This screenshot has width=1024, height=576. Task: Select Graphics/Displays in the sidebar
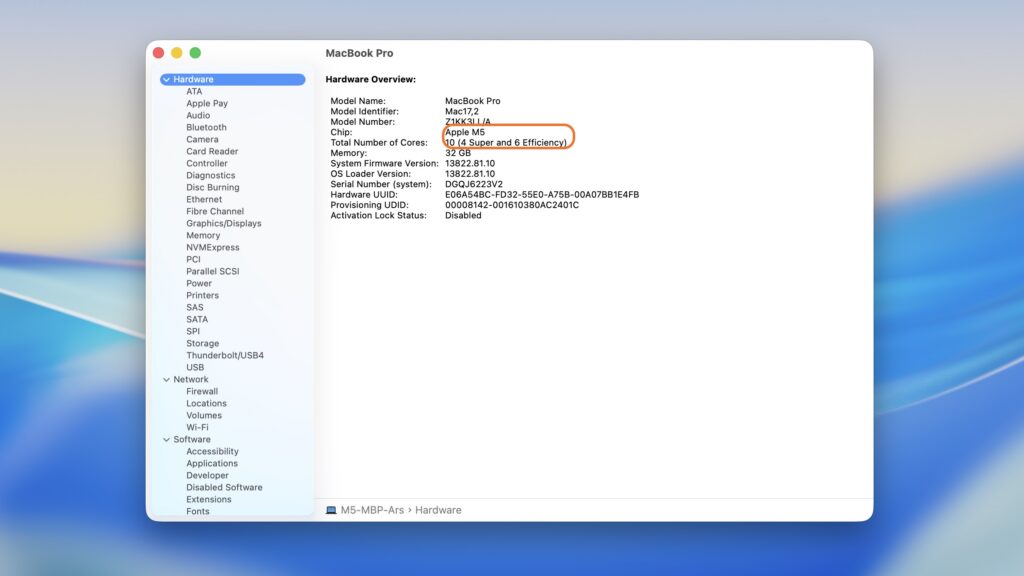(223, 223)
